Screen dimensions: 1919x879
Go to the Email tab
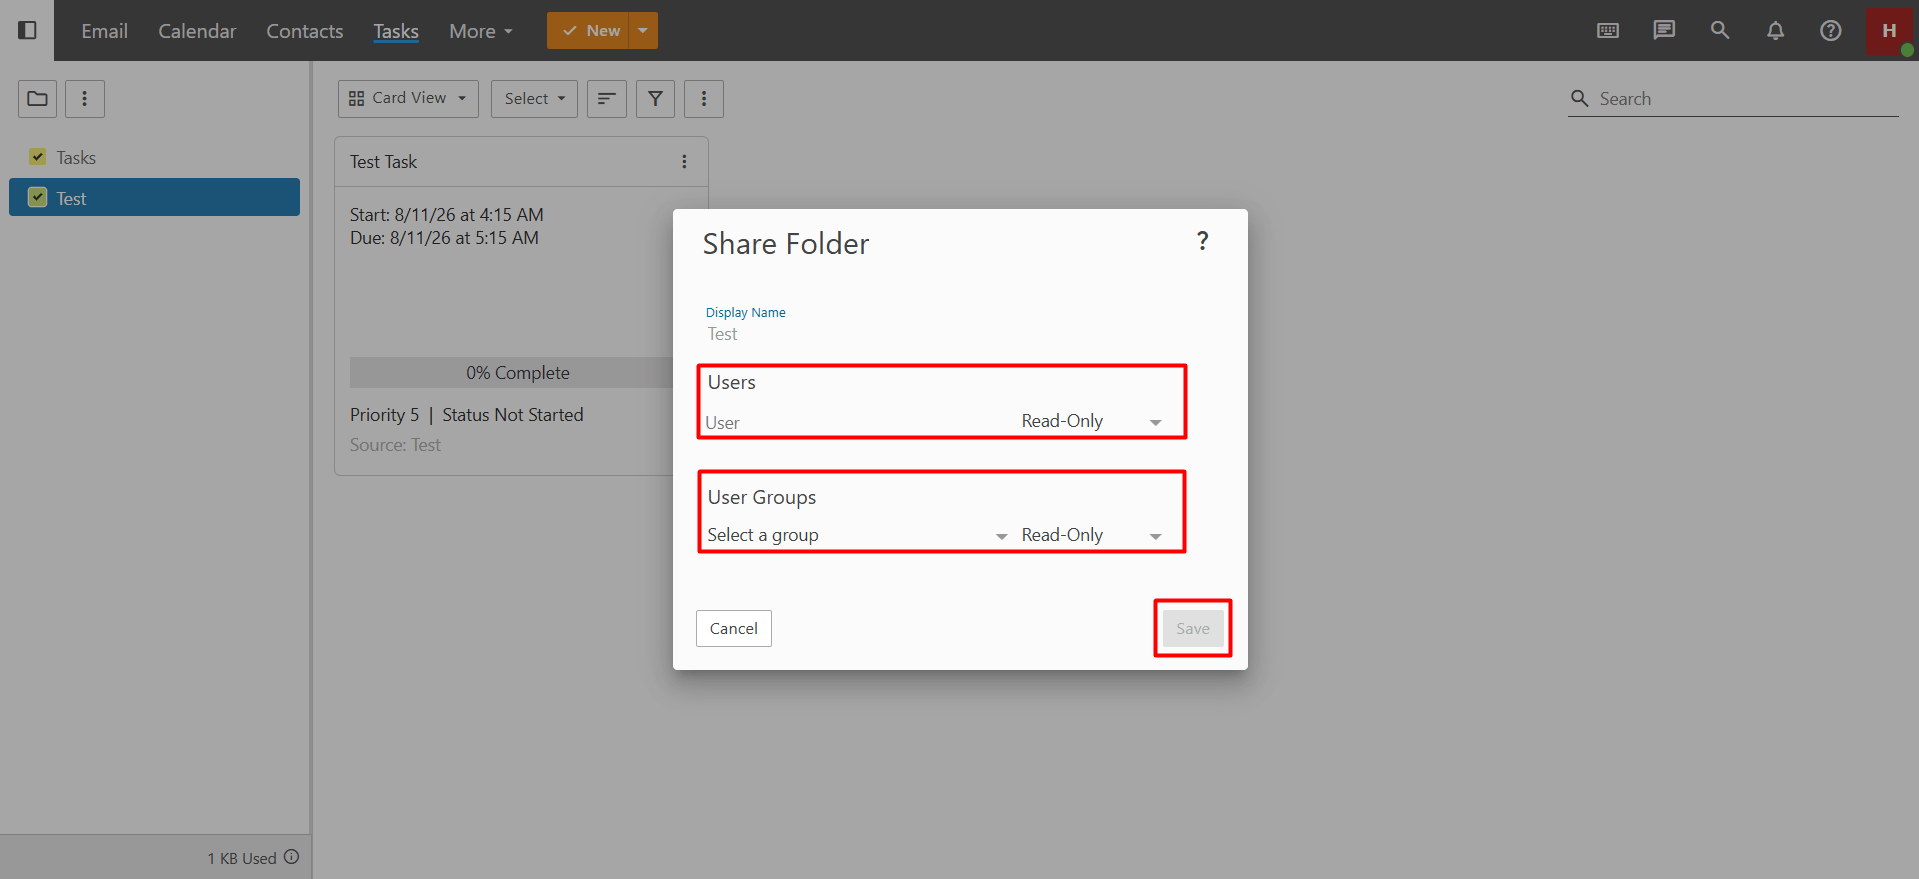105,31
